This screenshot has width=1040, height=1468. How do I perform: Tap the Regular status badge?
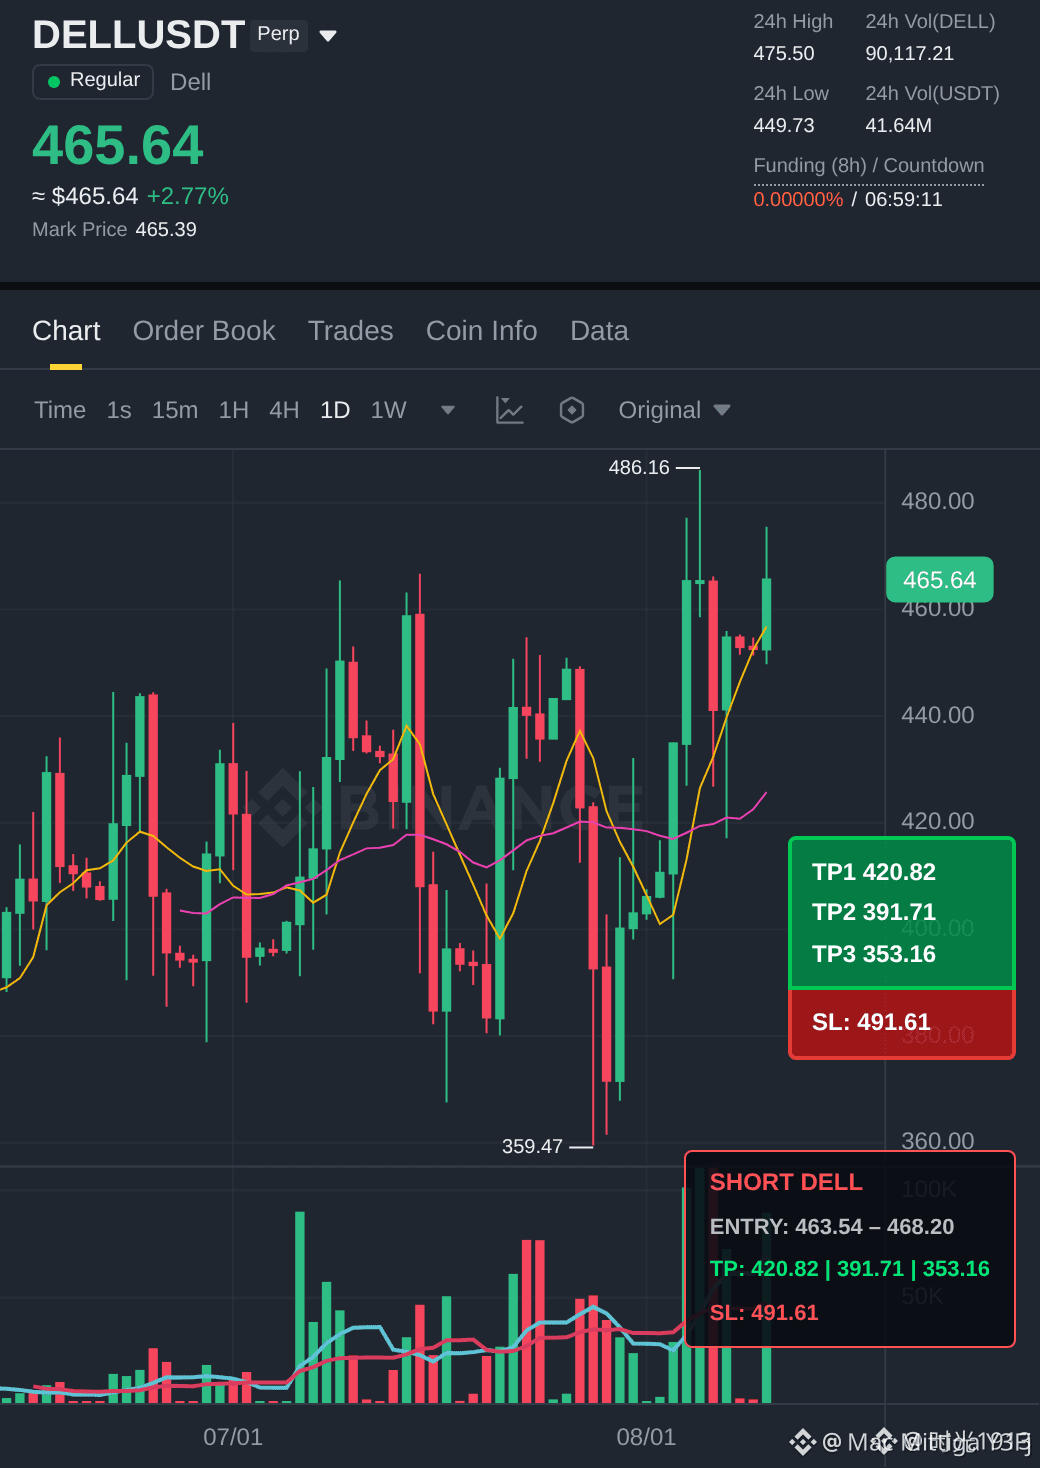[x=93, y=81]
